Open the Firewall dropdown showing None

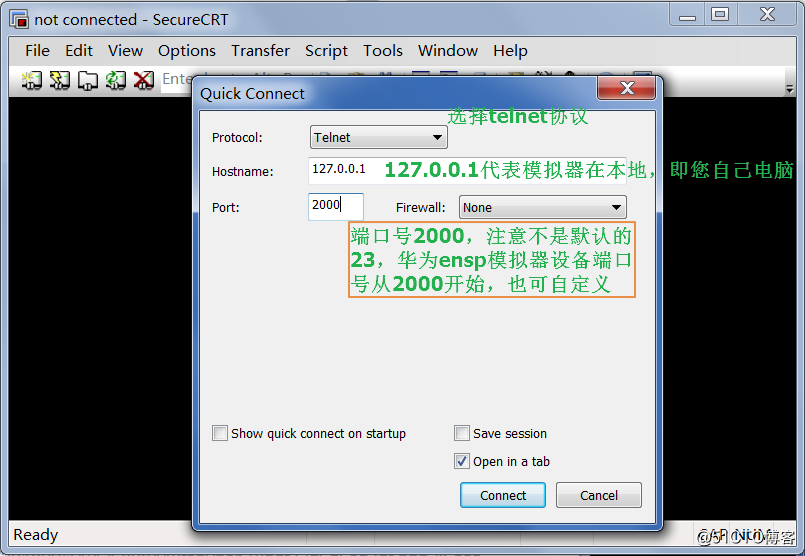point(543,207)
